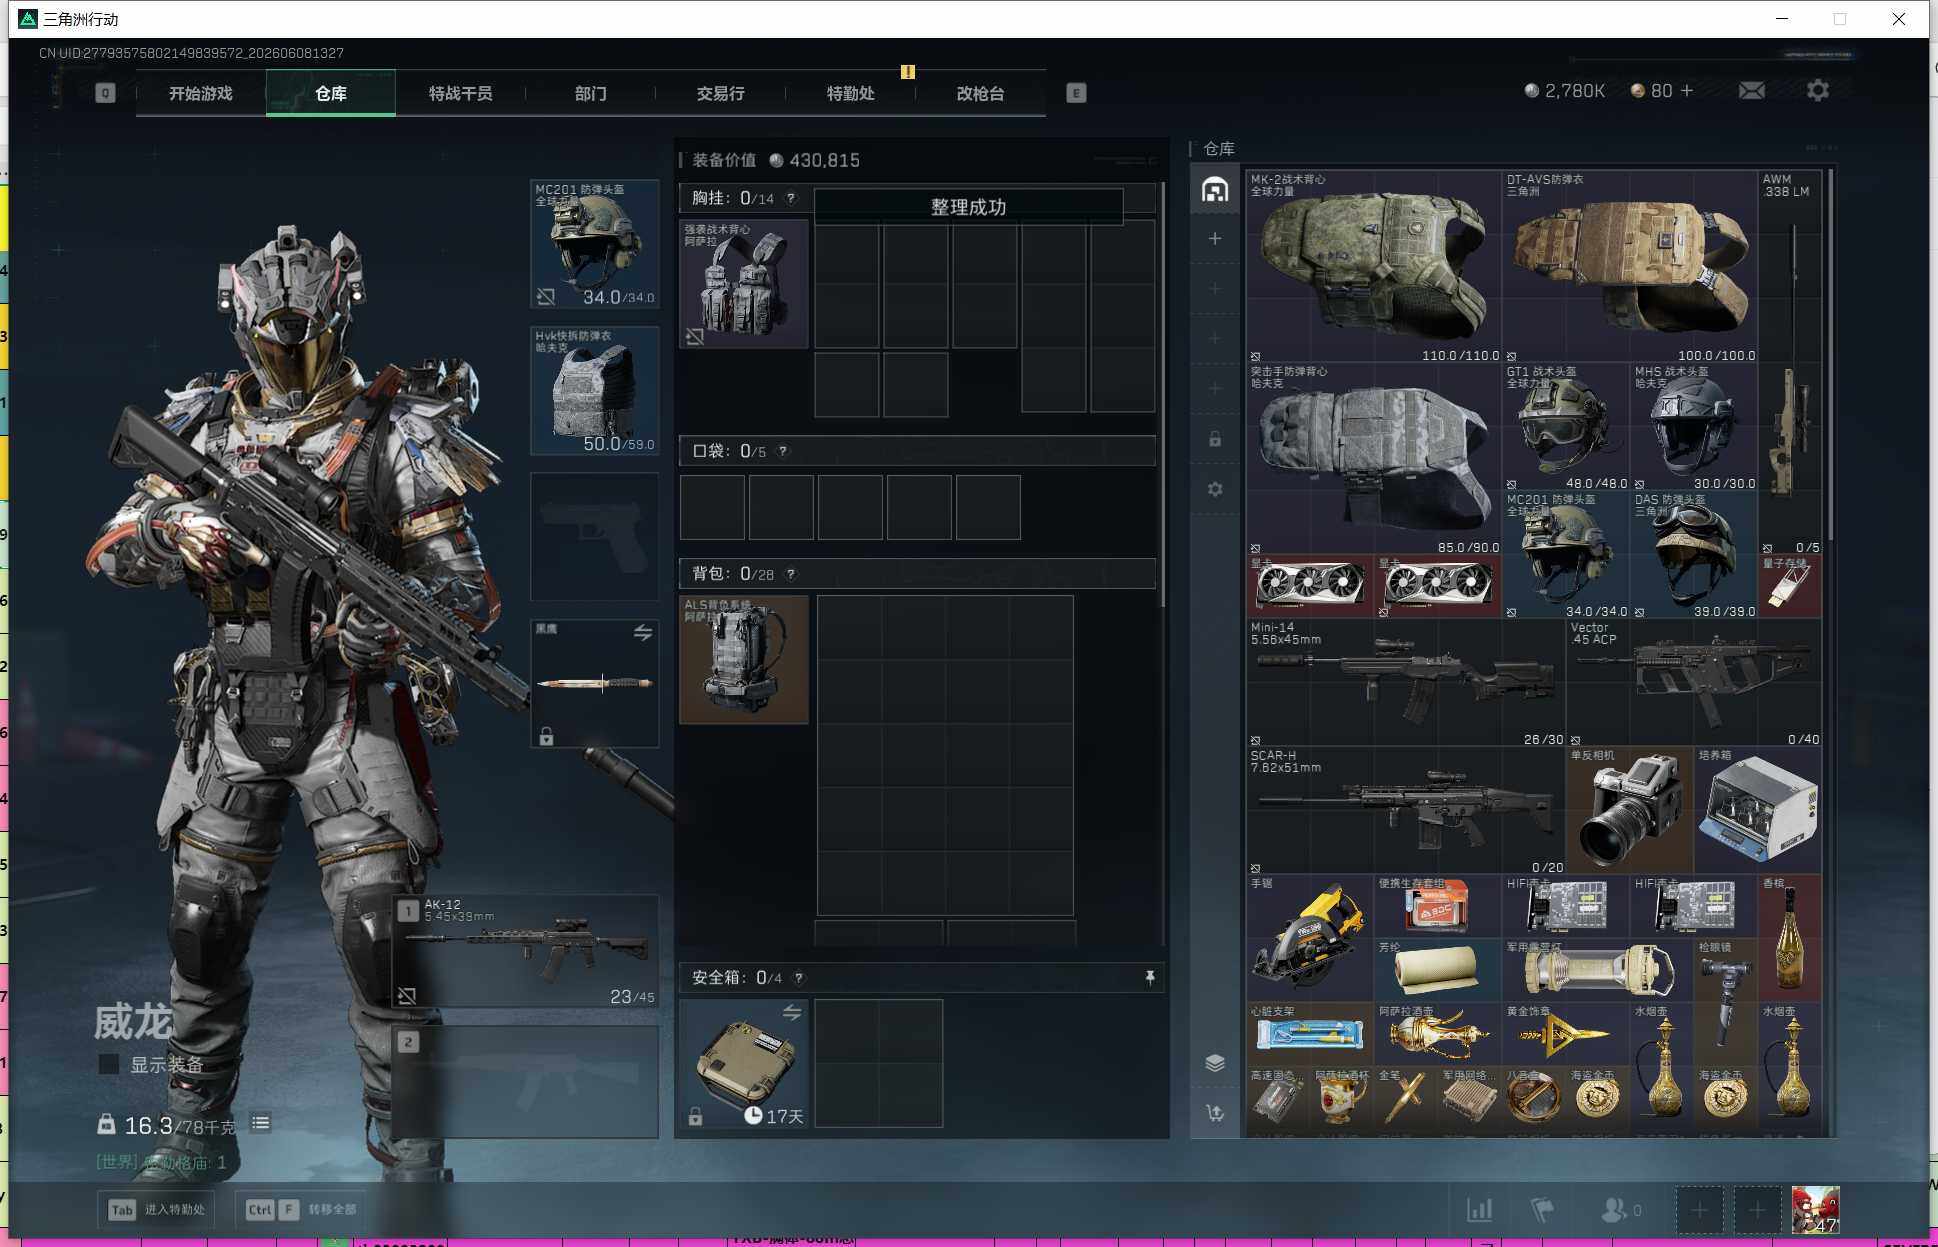This screenshot has width=1938, height=1247.
Task: Open the mail envelope icon
Action: coord(1752,91)
